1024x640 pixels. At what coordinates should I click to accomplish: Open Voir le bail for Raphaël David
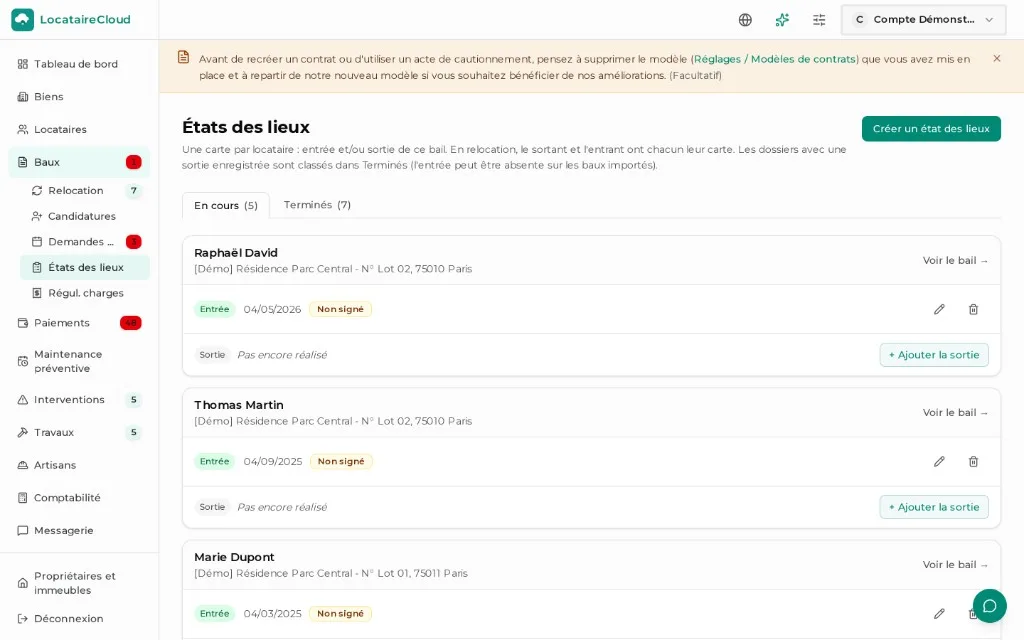click(955, 261)
